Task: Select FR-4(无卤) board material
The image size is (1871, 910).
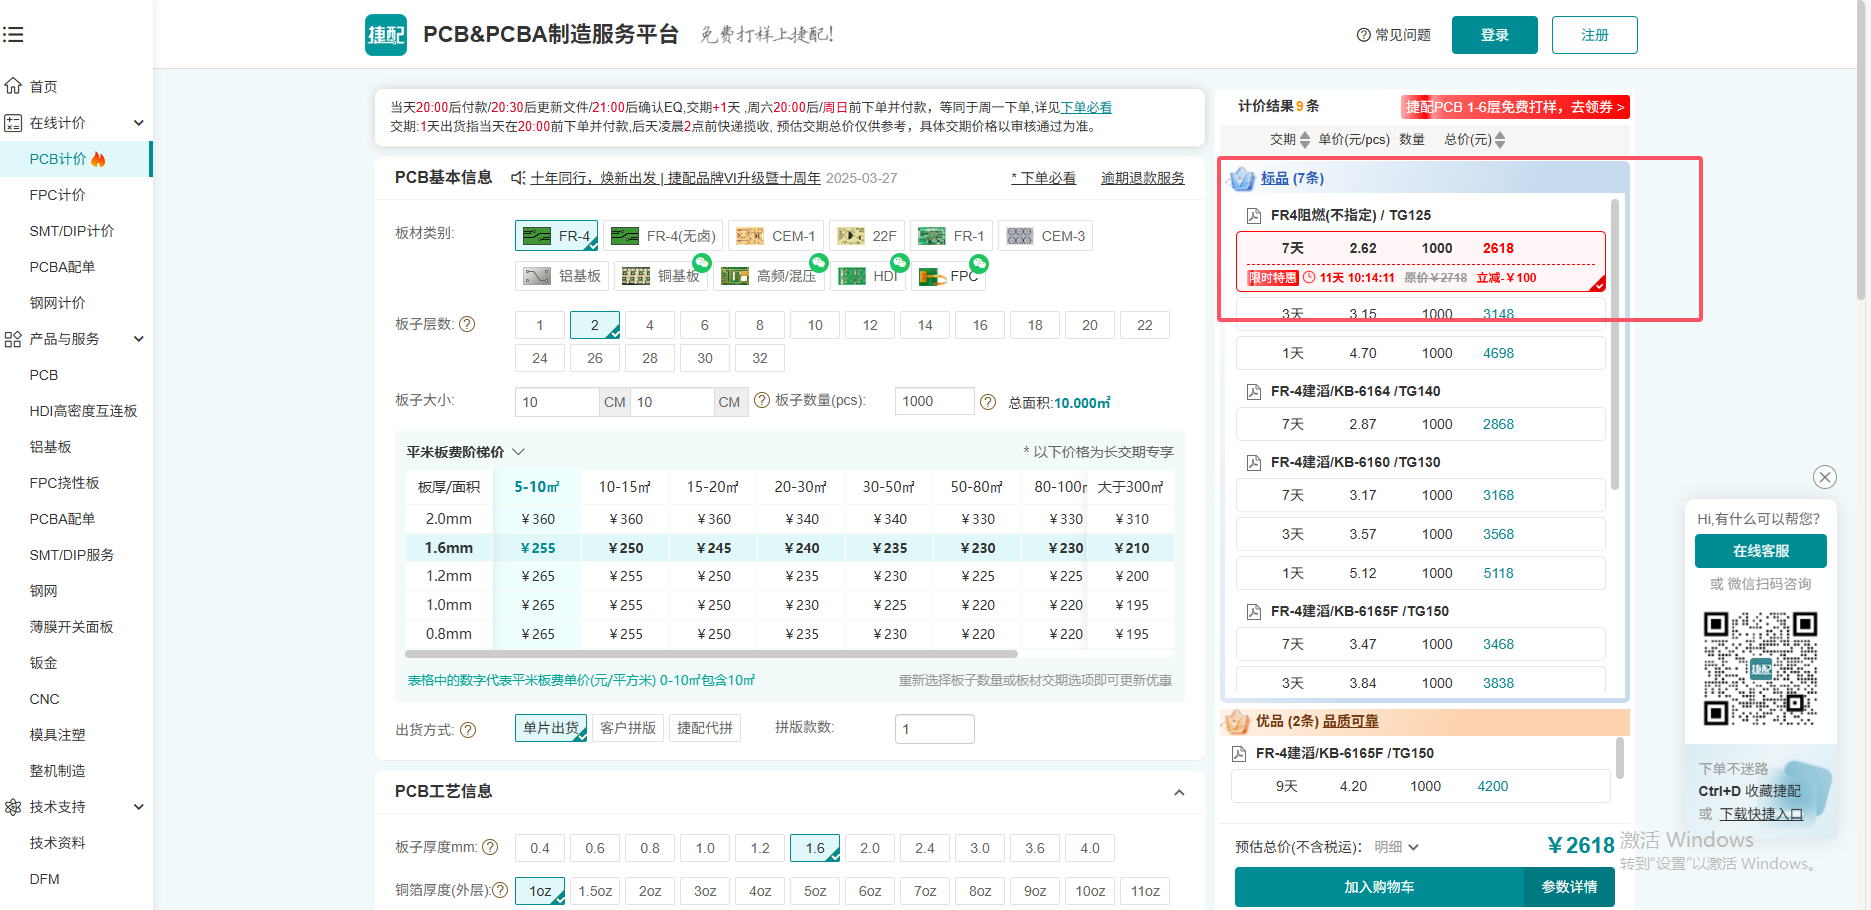Action: click(x=664, y=236)
